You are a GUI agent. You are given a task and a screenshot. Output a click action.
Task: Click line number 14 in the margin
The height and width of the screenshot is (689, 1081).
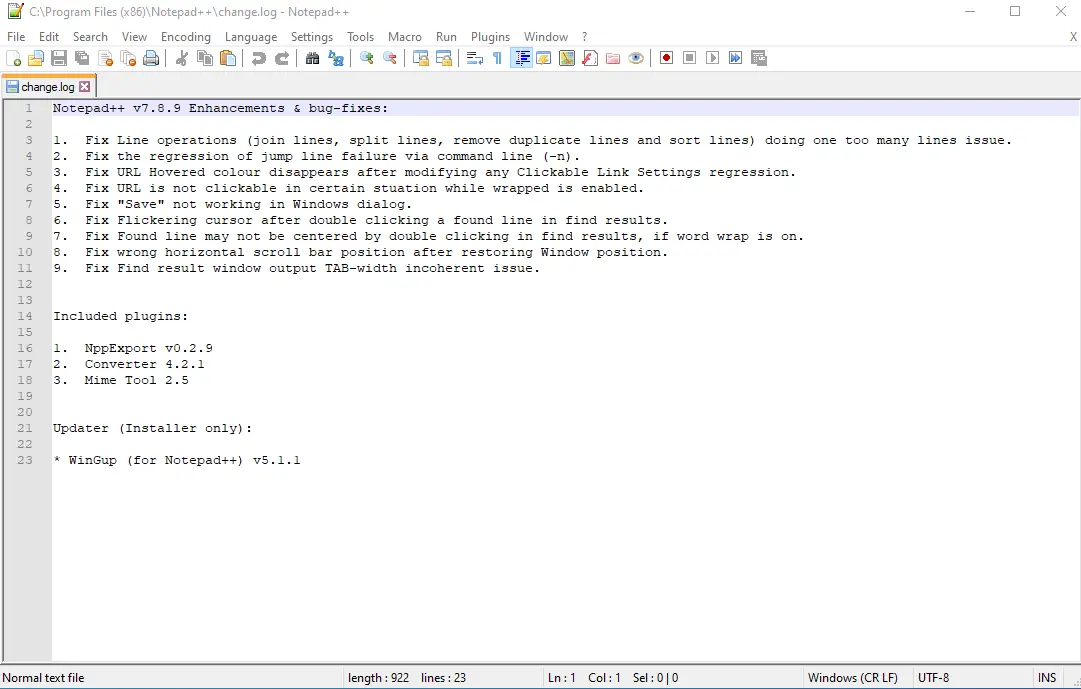(x=25, y=316)
